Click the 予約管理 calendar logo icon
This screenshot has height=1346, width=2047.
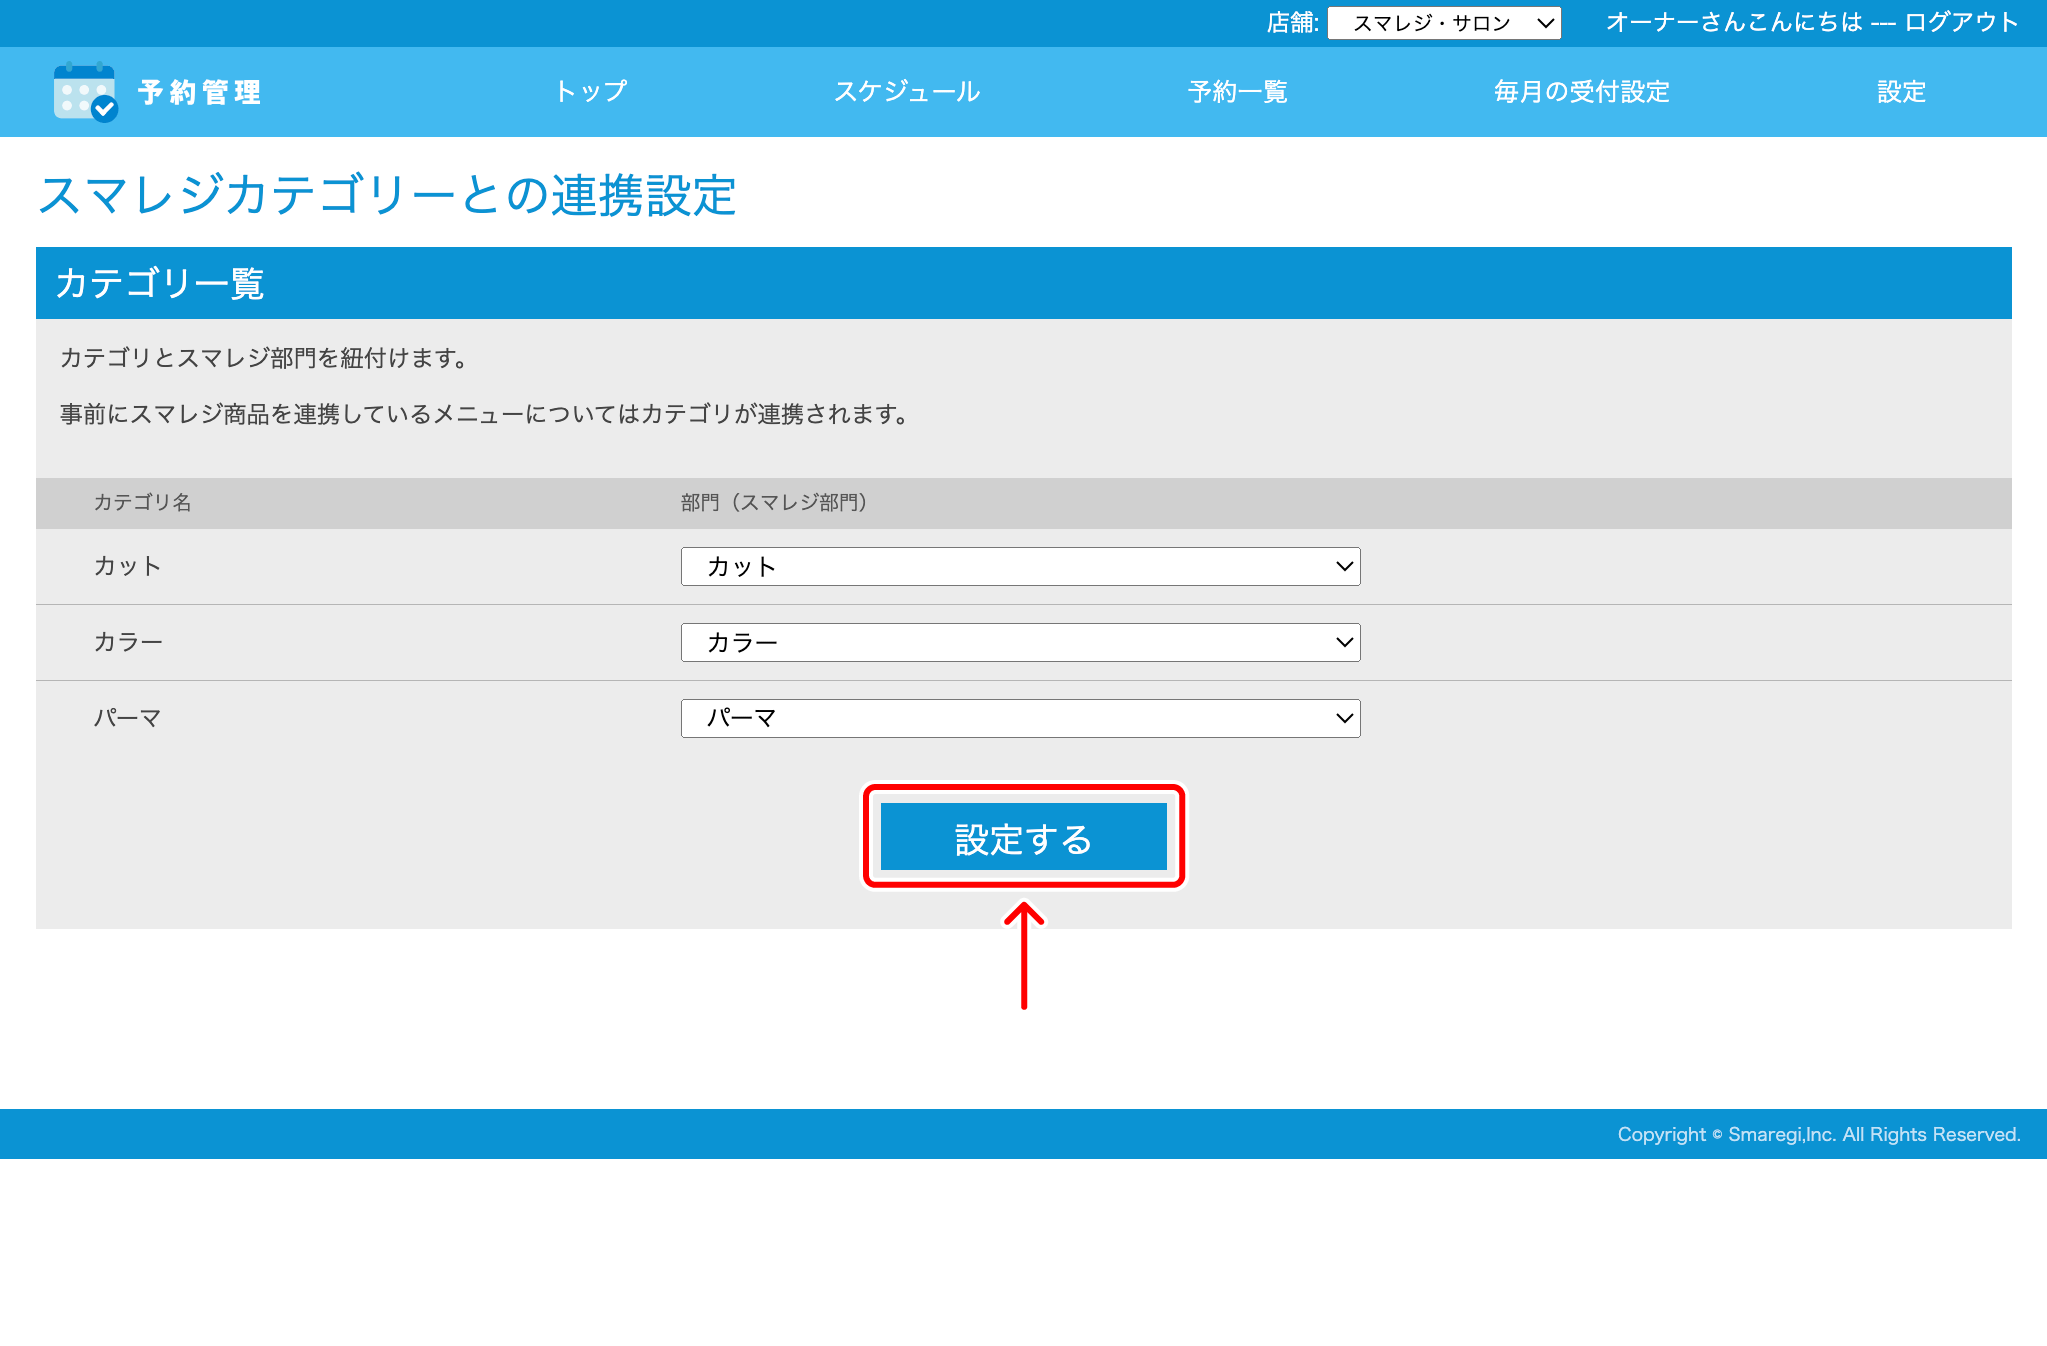click(x=85, y=92)
